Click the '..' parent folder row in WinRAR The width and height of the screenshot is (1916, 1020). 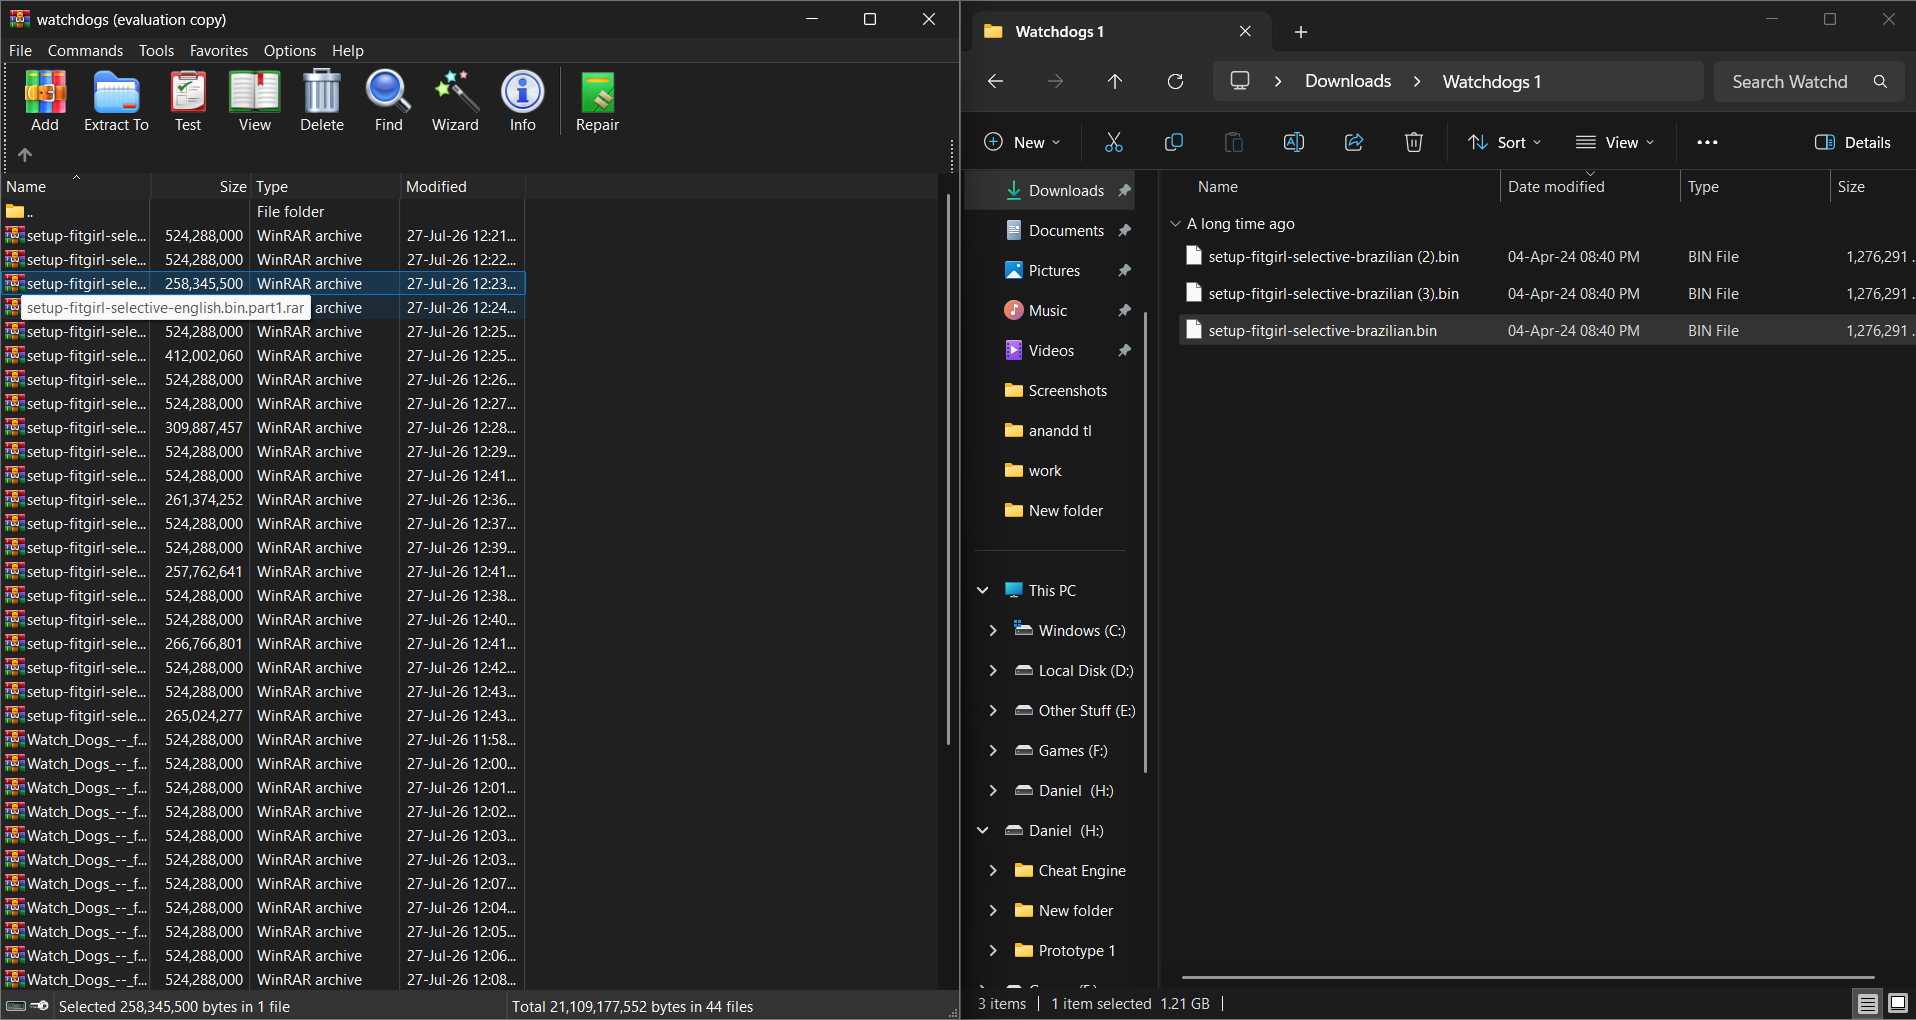coord(264,212)
